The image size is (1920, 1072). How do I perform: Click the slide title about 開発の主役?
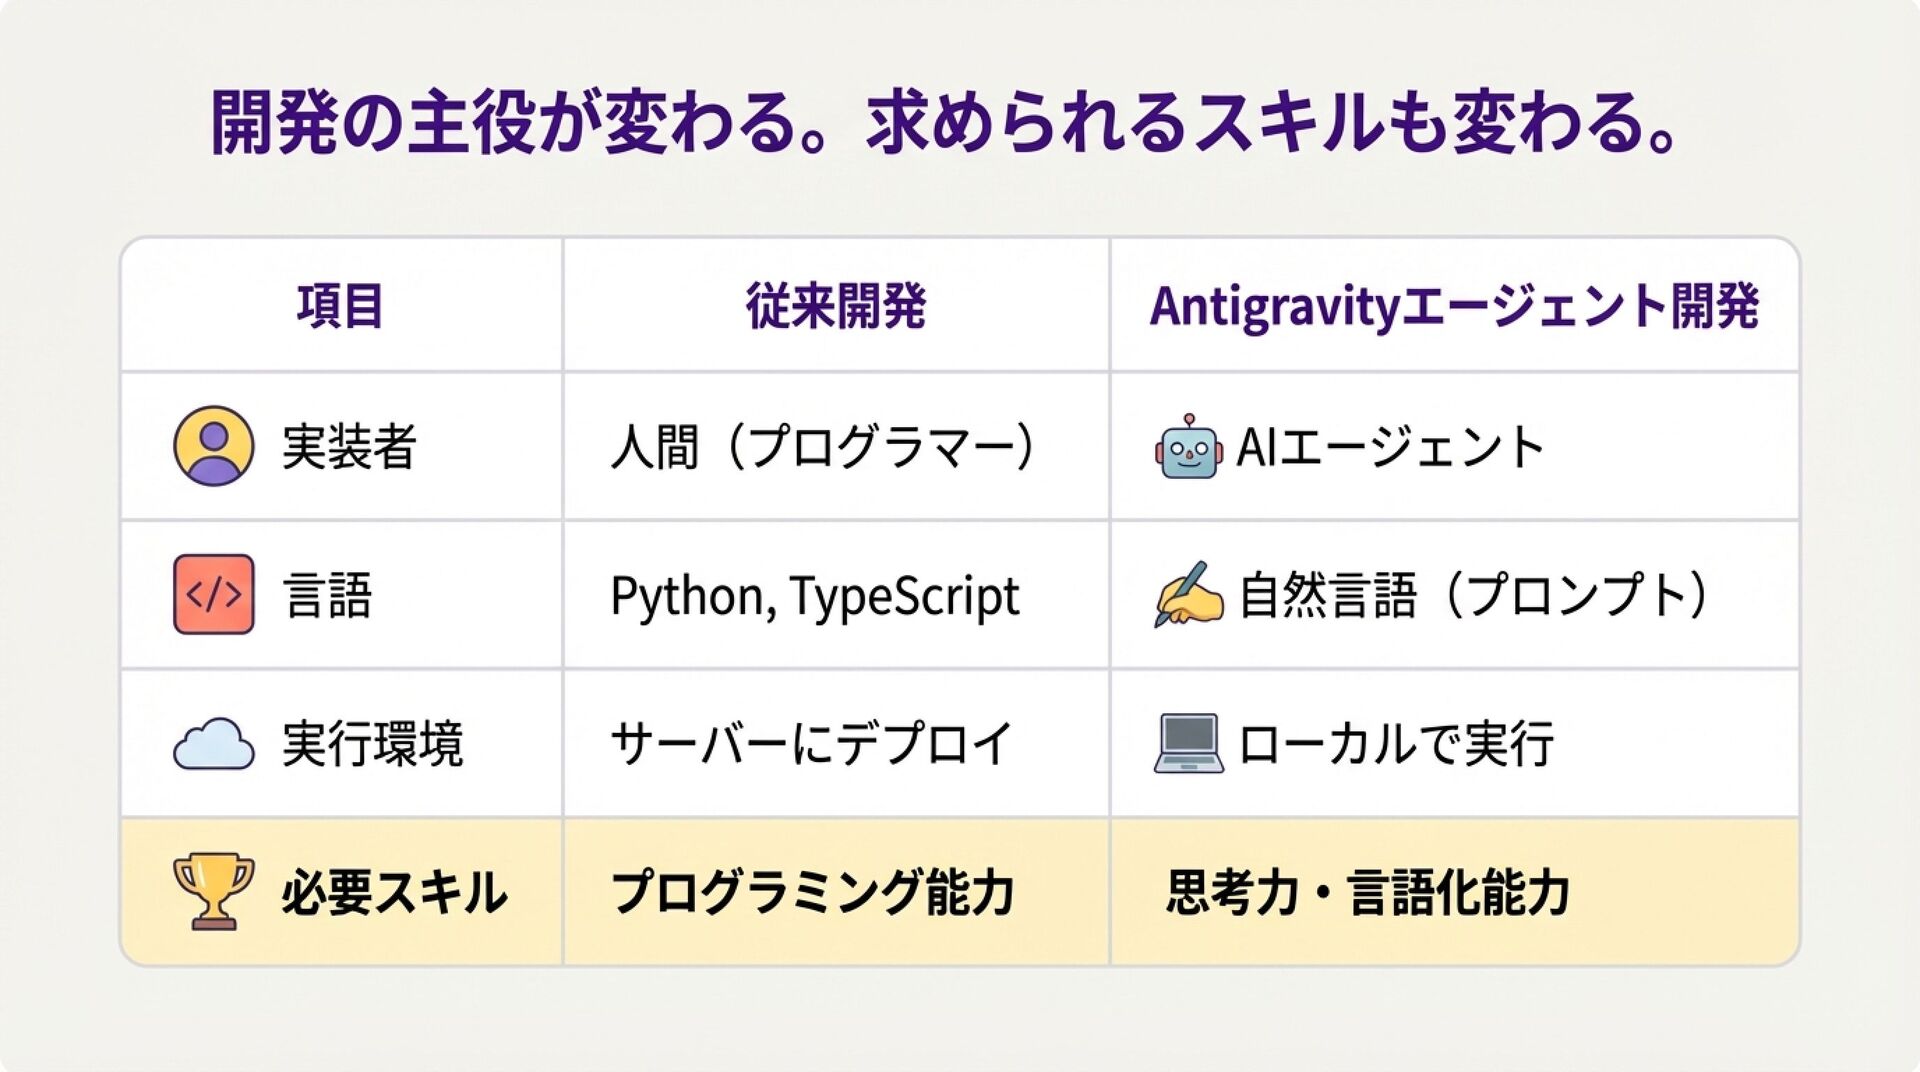pyautogui.click(x=944, y=124)
